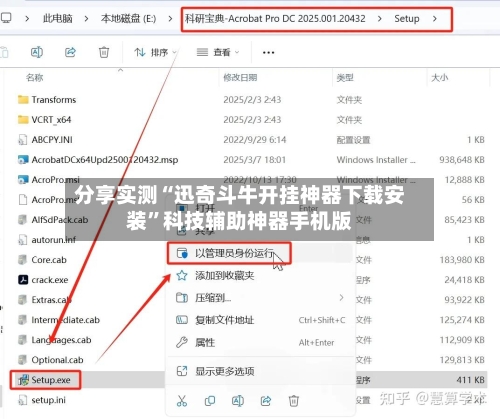This screenshot has width=500, height=419.
Task: Select the Optional.cab file icon
Action: [x=22, y=360]
